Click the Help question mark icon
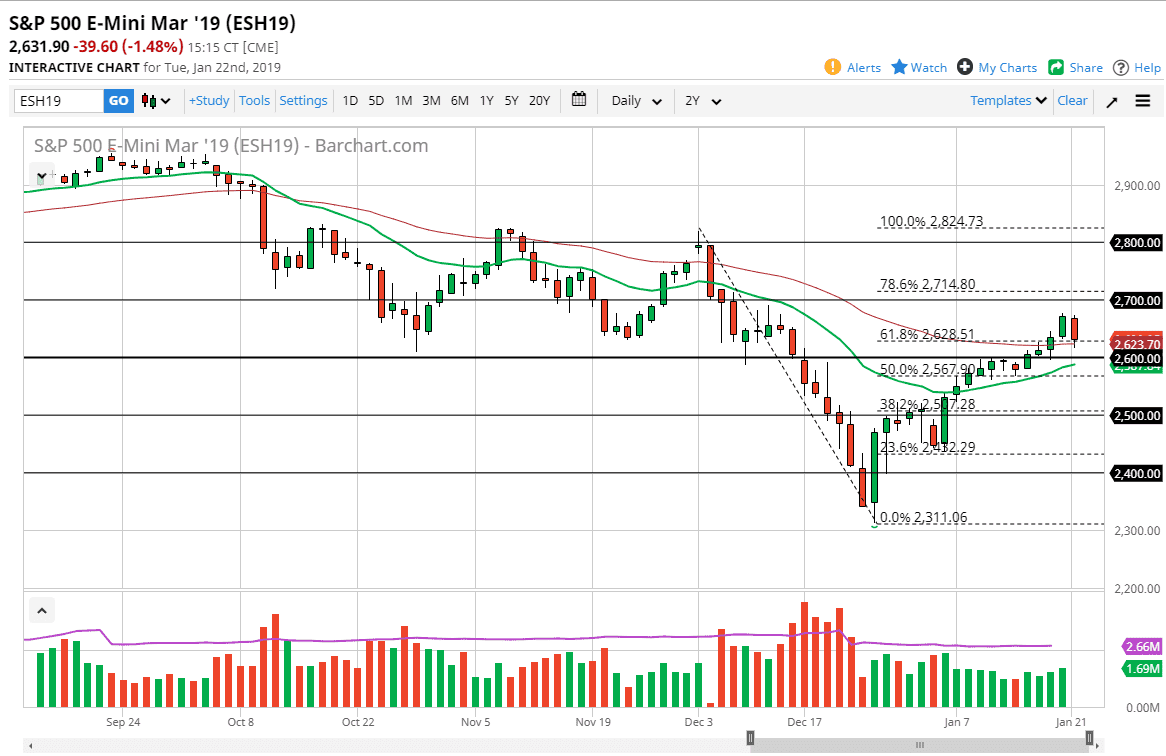The width and height of the screenshot is (1166, 756). (1122, 67)
